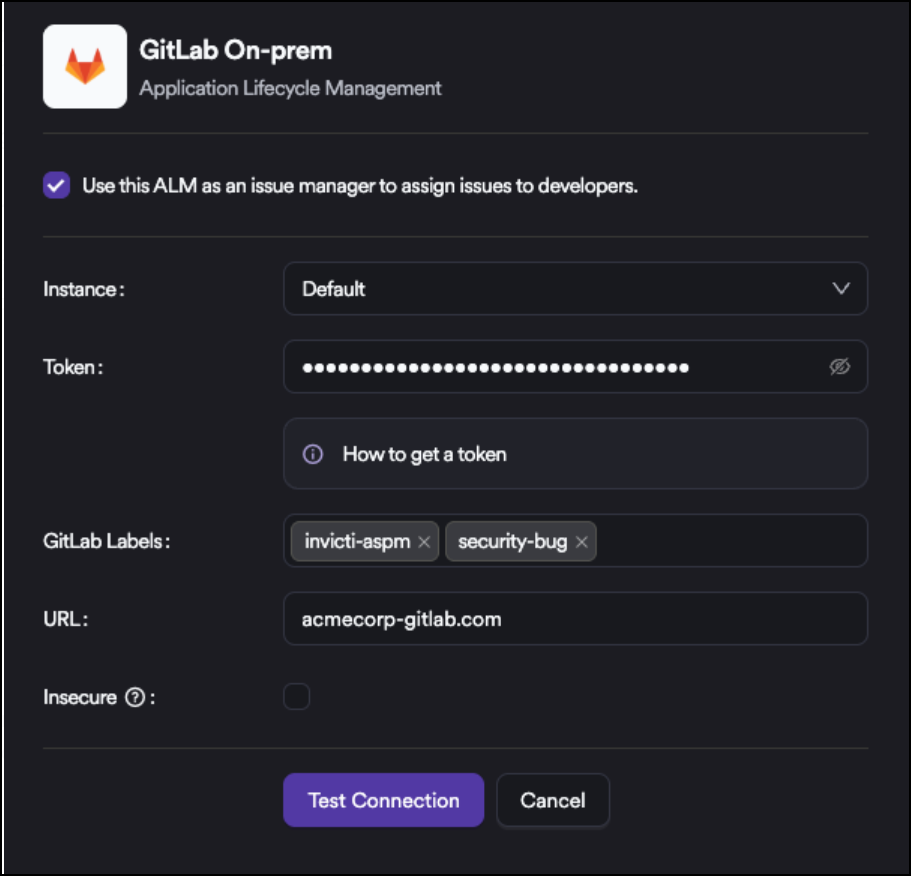911x876 pixels.
Task: Click the Cancel button
Action: click(x=553, y=800)
